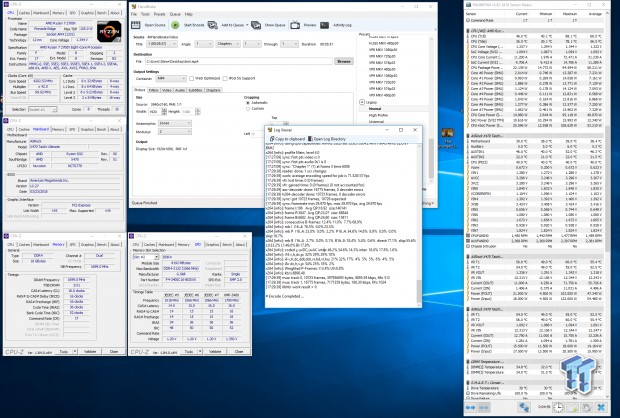
Task: Click the HWiNFO title bar app icon
Action: (469, 5)
